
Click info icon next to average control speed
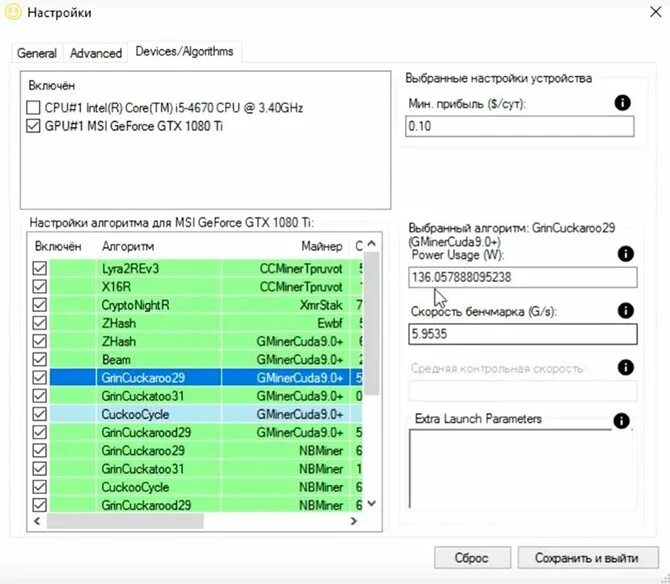[626, 367]
